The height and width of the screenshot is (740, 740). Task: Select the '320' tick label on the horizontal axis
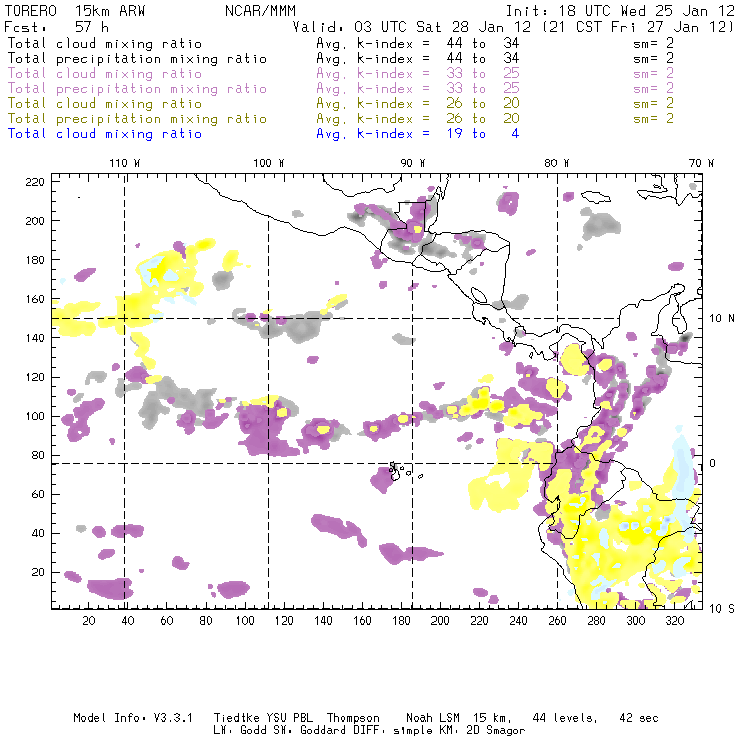[674, 621]
